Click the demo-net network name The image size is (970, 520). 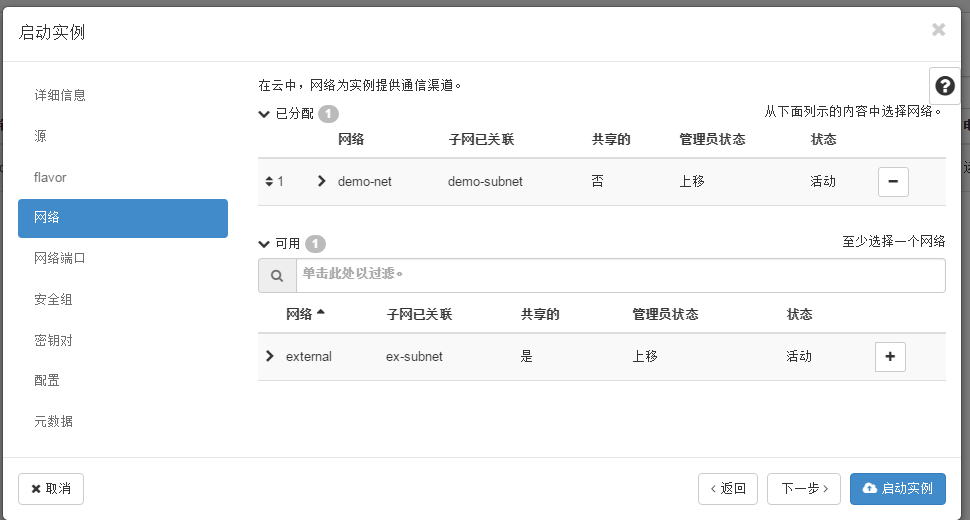click(x=364, y=182)
